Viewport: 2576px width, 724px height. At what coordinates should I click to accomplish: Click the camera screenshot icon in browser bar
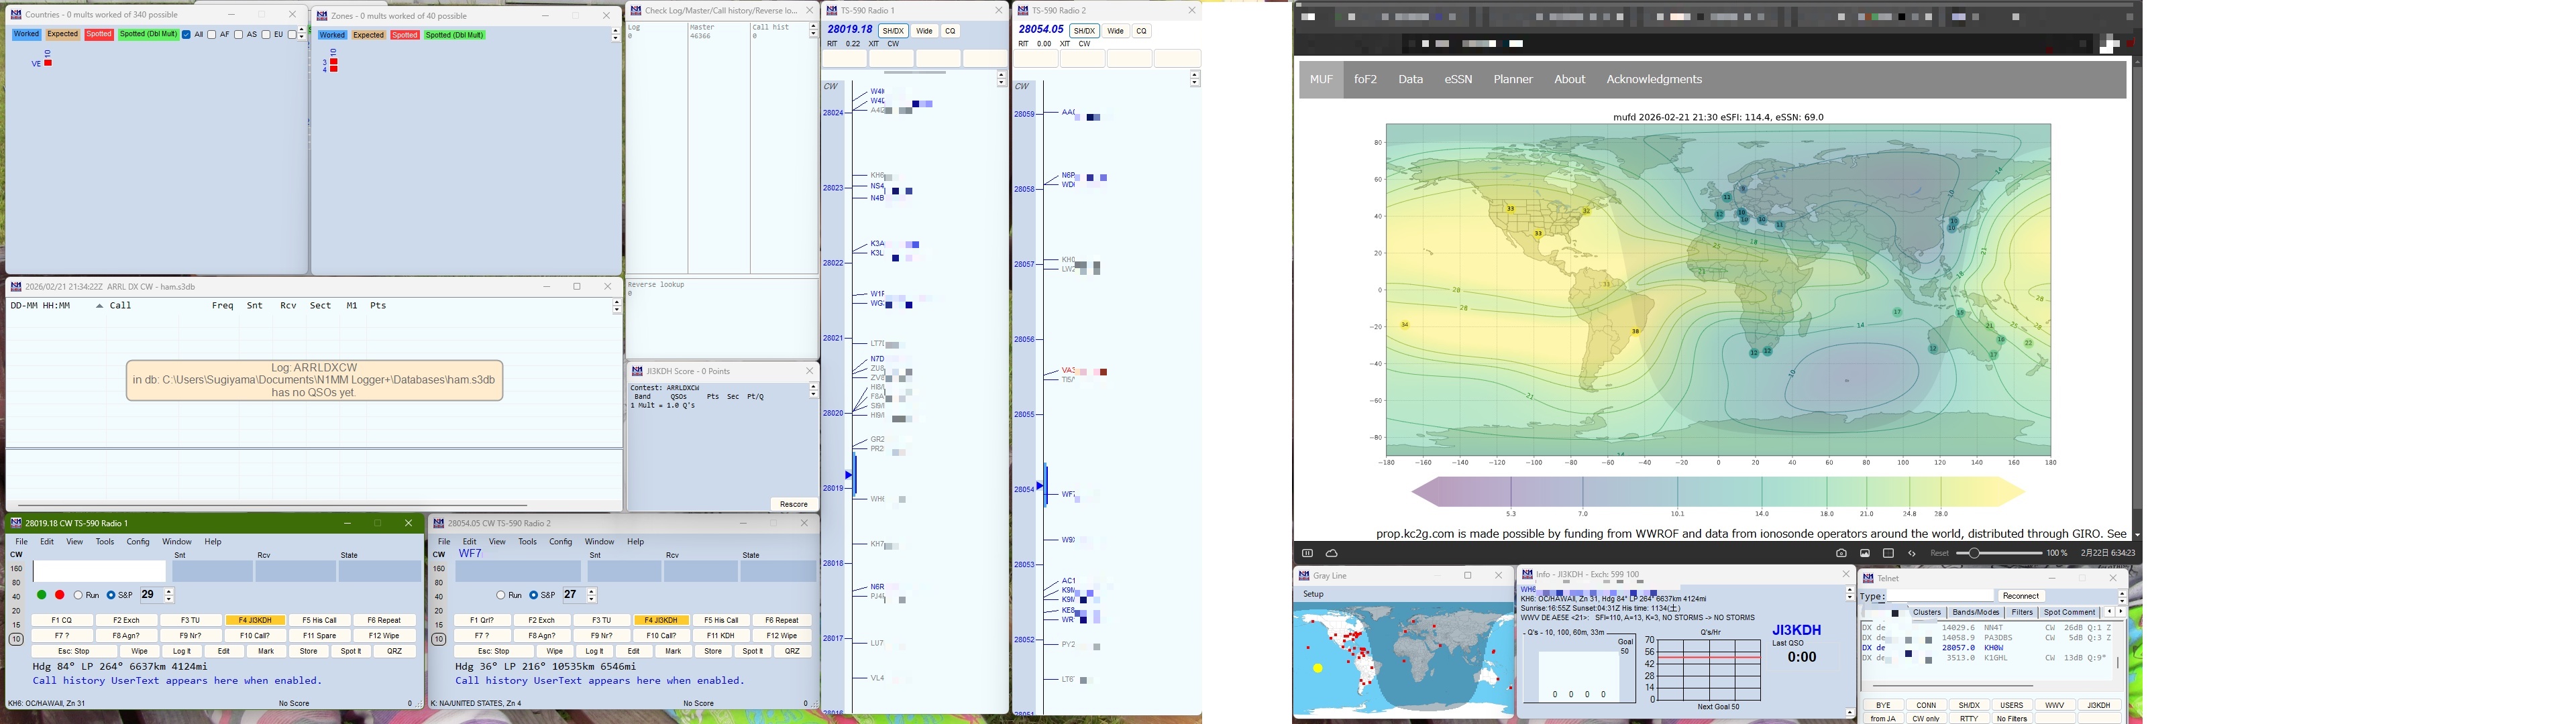[1841, 553]
